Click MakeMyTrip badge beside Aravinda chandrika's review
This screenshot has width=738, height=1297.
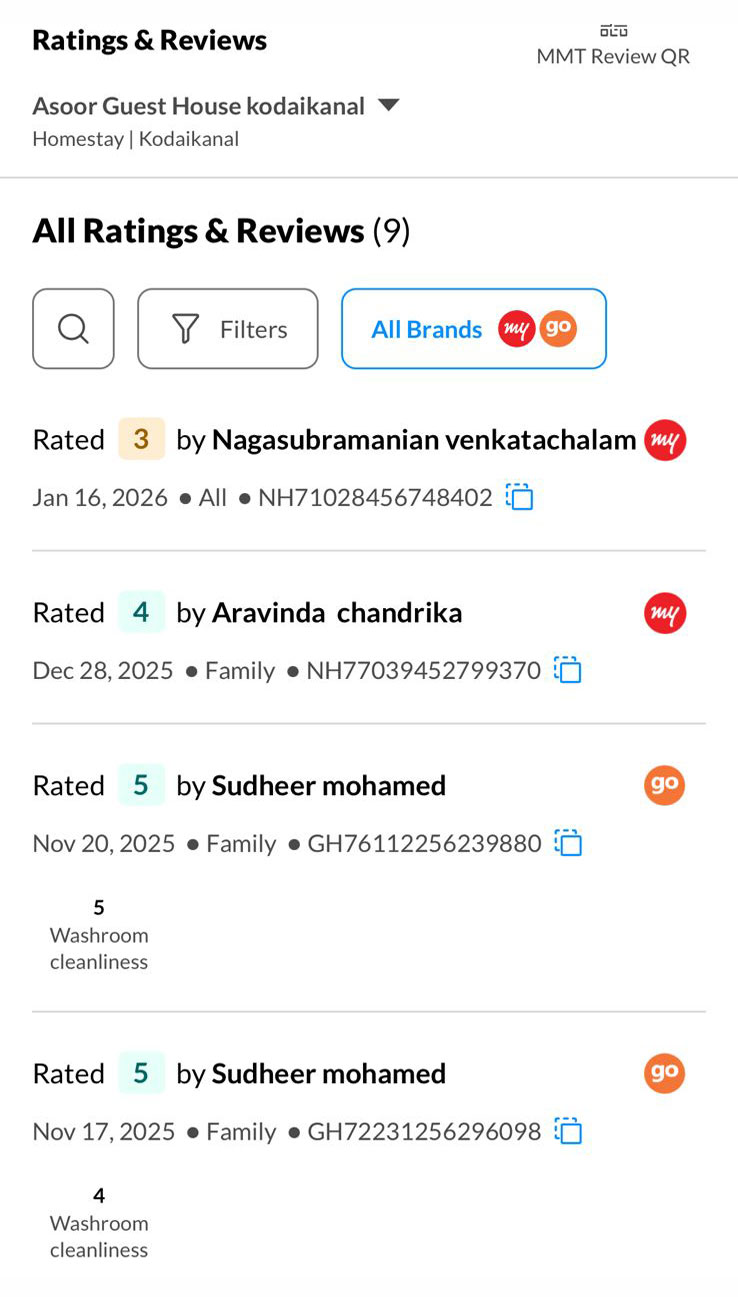click(665, 613)
